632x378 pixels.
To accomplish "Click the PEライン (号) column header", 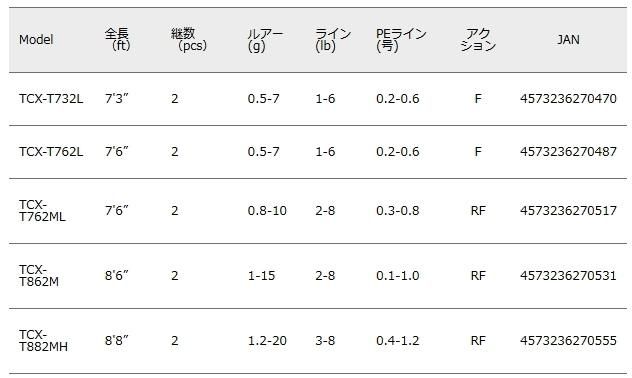I will [401, 39].
